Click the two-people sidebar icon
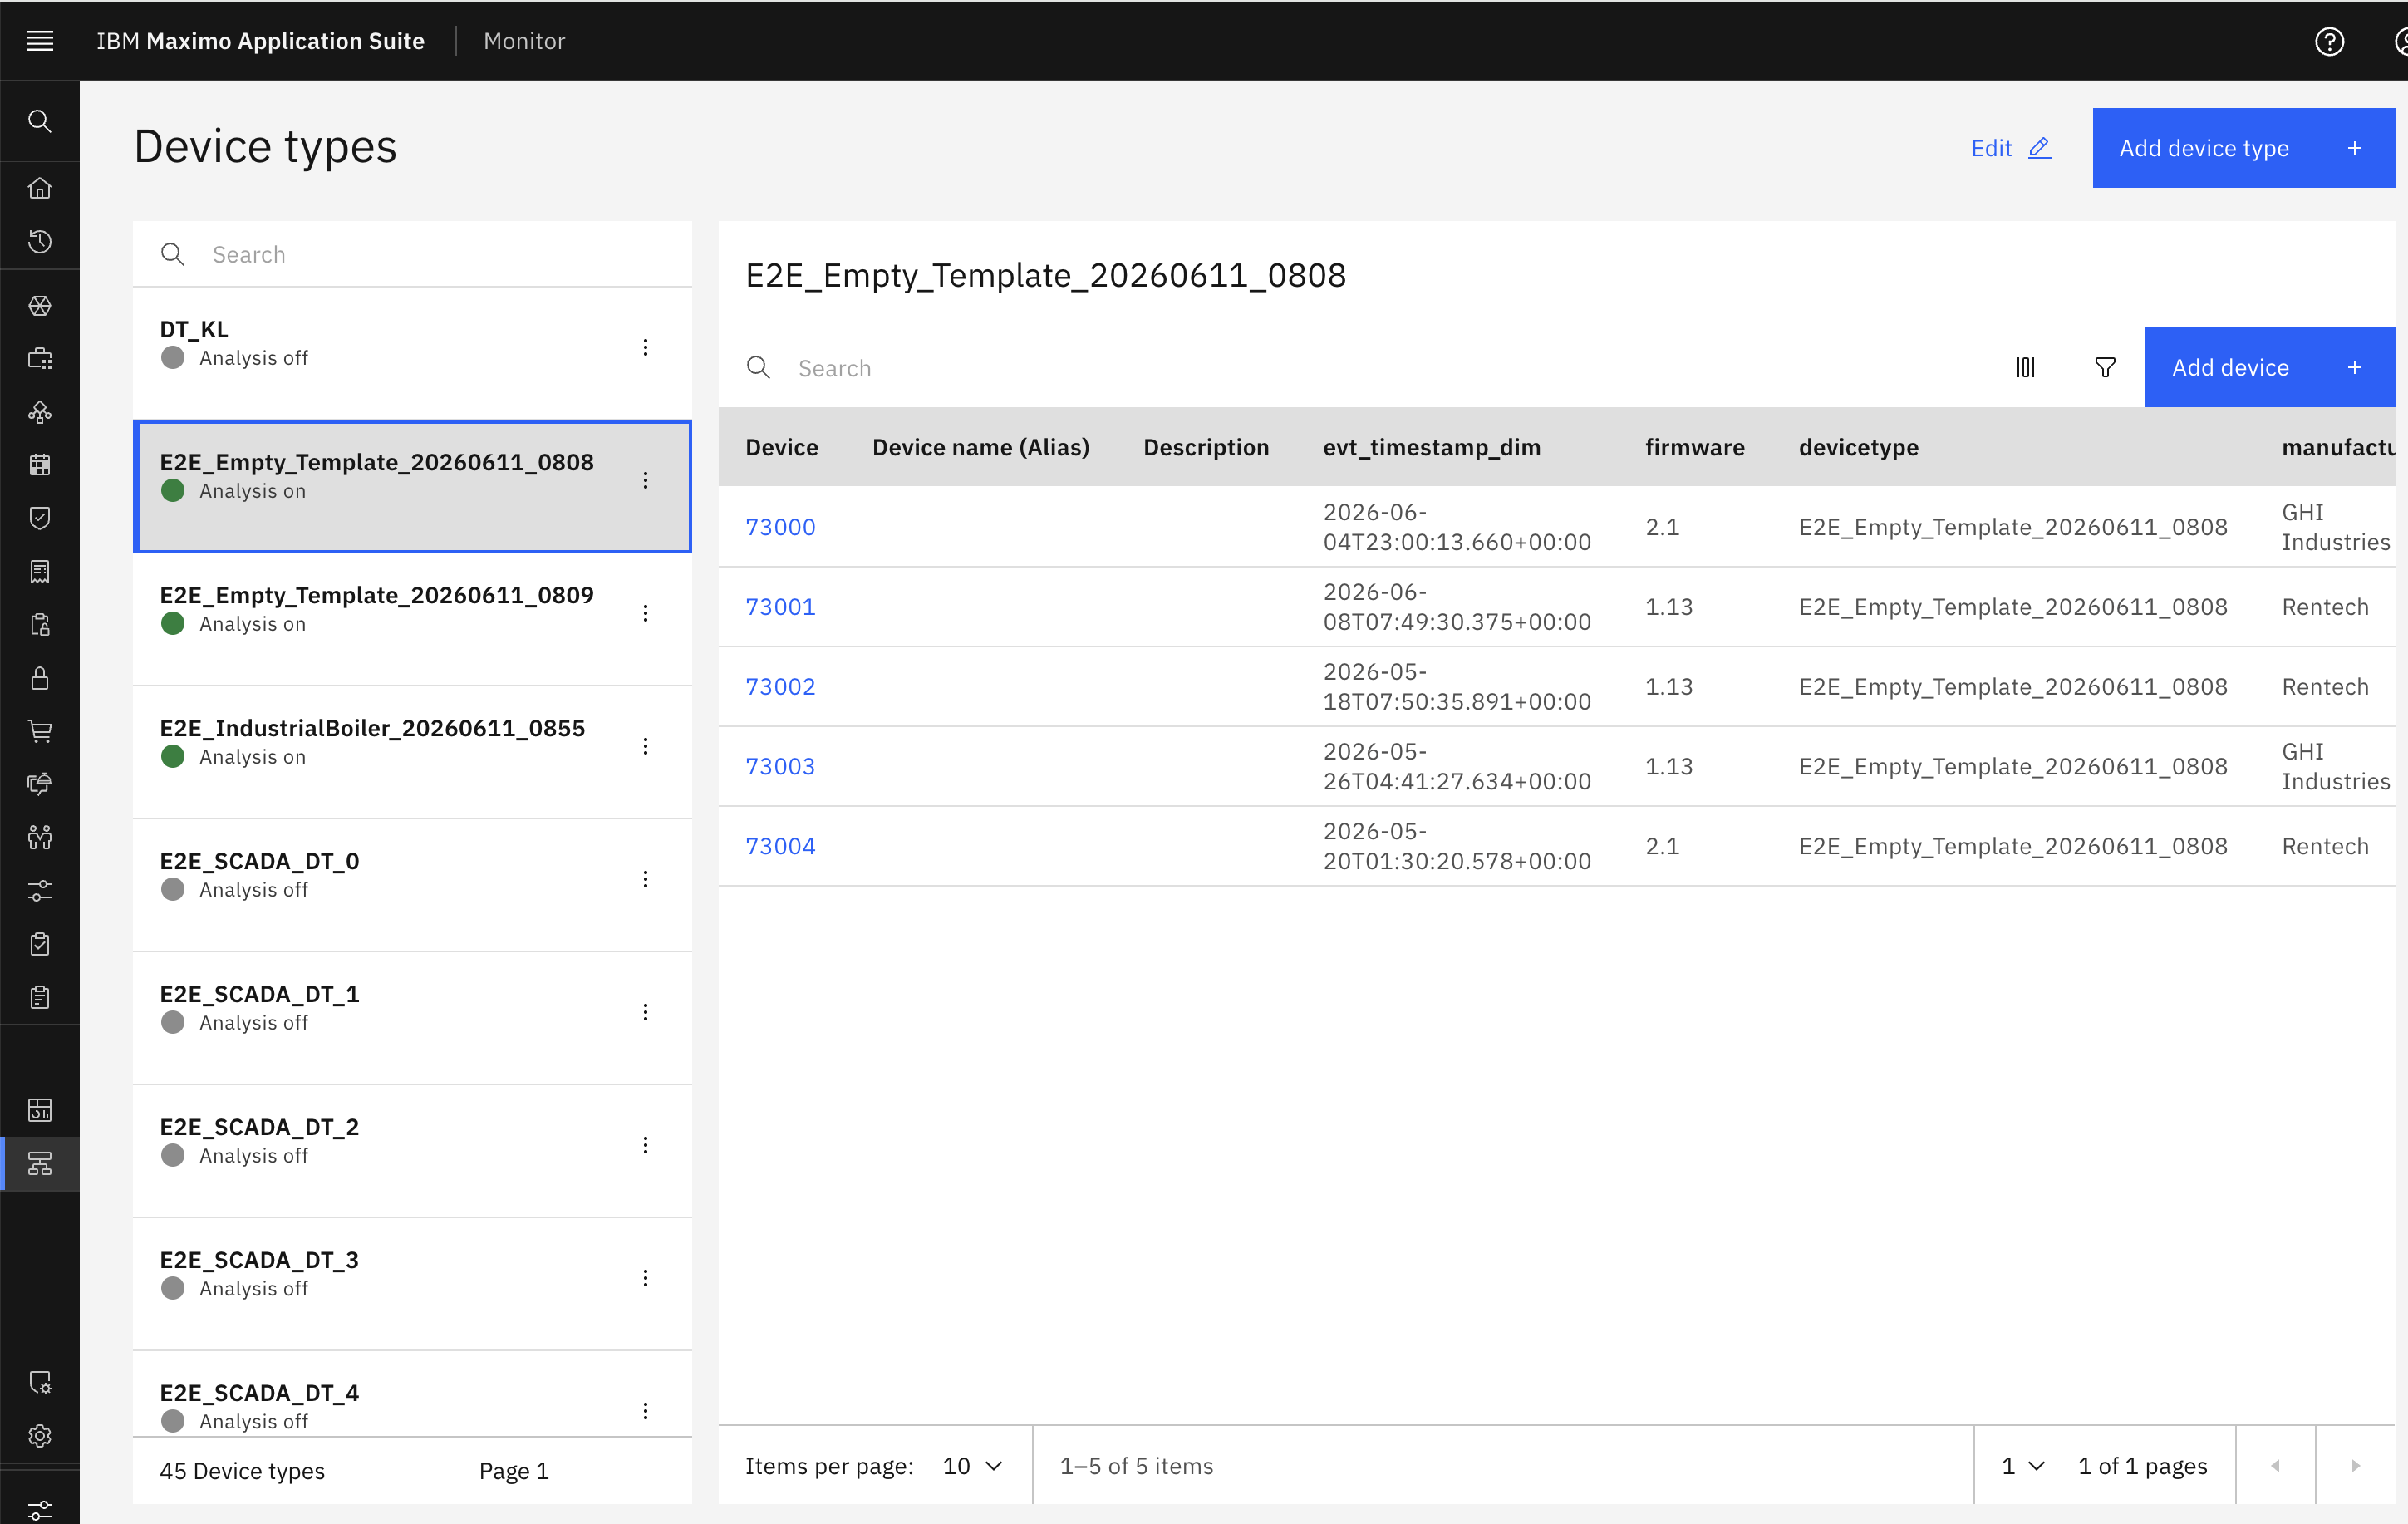 click(40, 837)
